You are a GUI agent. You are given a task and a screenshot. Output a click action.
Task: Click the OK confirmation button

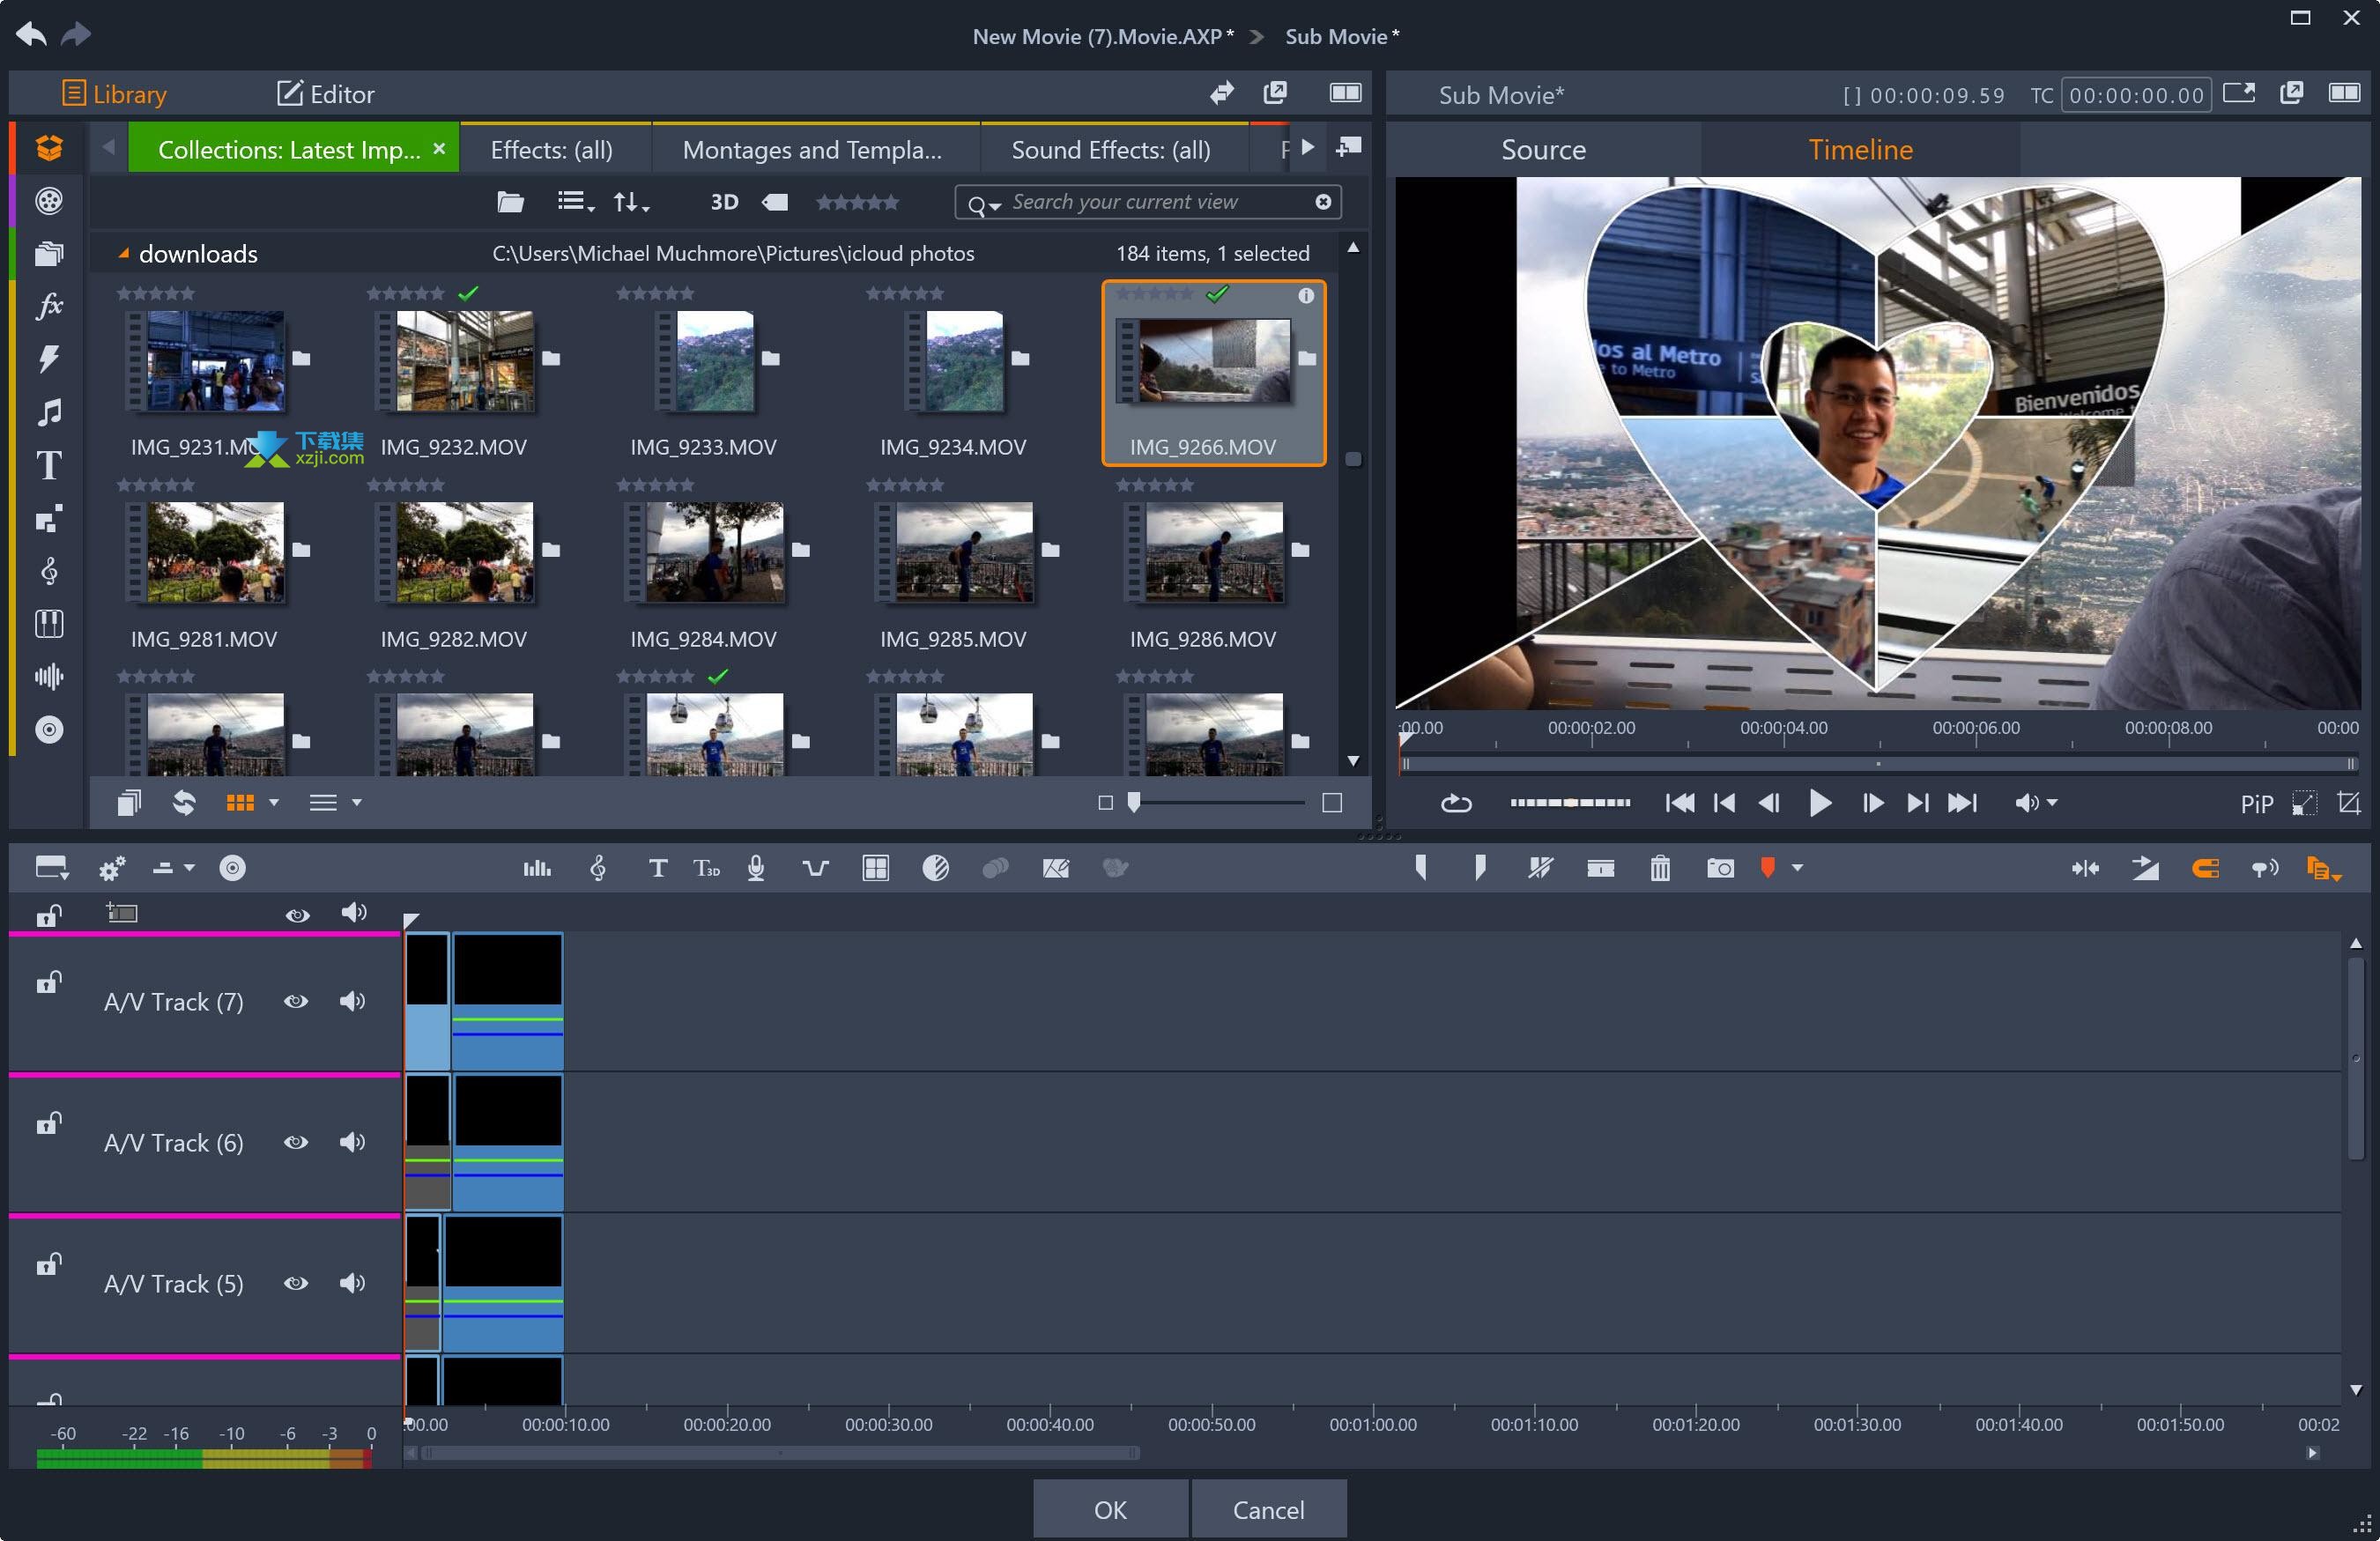pyautogui.click(x=1110, y=1510)
